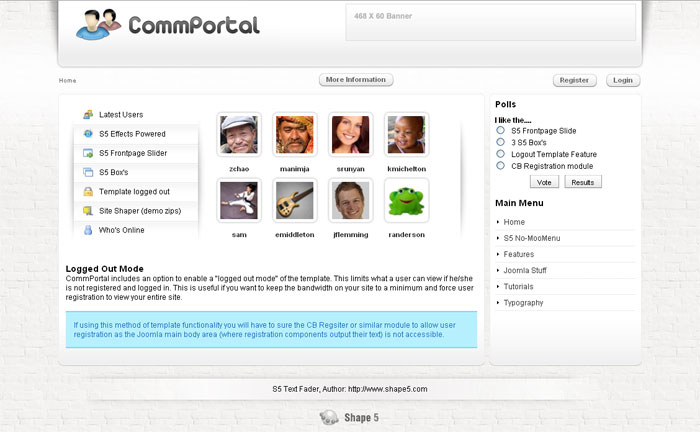
Task: Select the S5 Frontpage Slide poll option
Action: tap(500, 130)
